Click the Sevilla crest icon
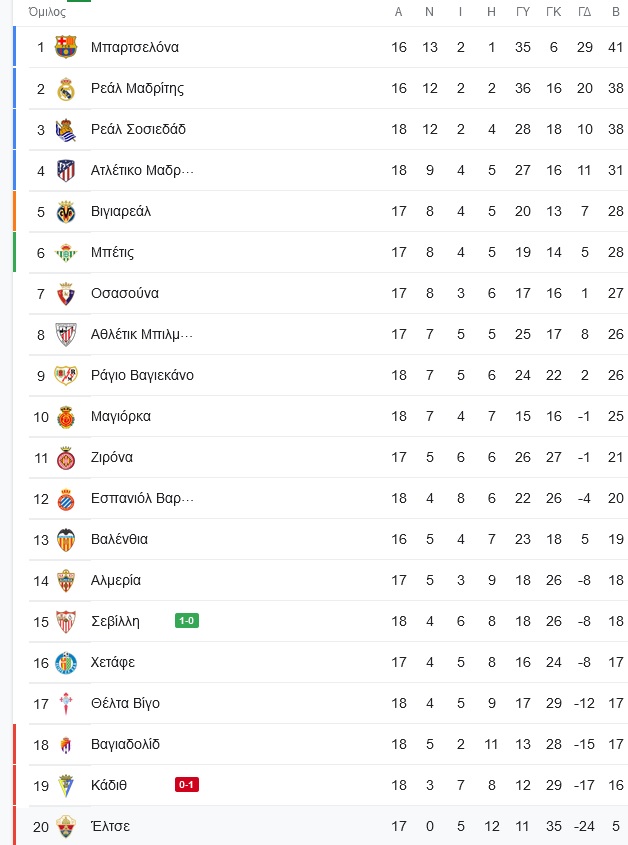Viewport: 628px width, 845px height. [x=66, y=621]
